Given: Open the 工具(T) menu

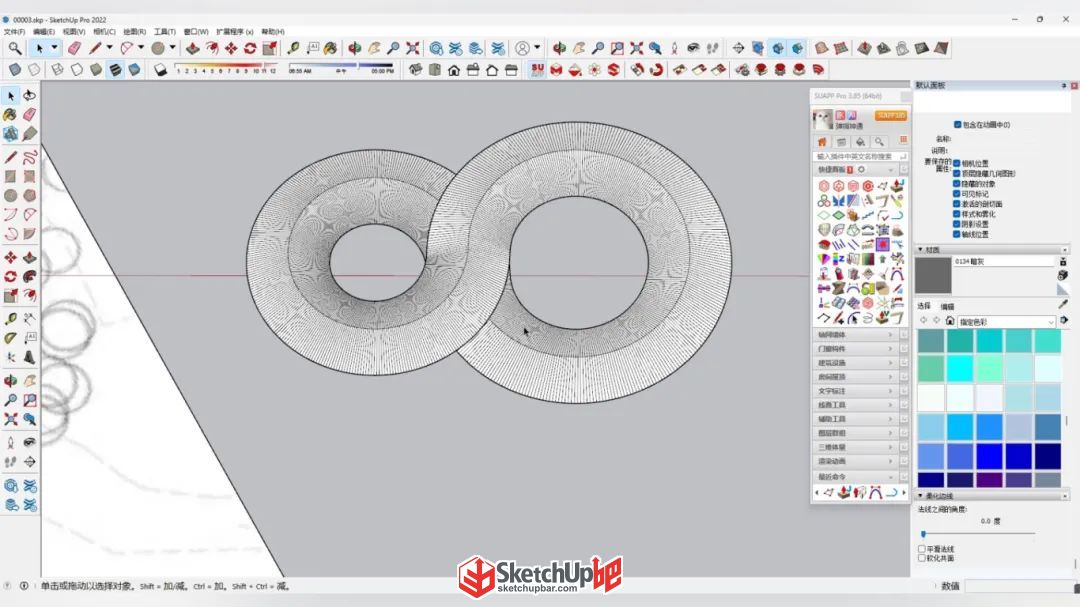Looking at the screenshot, I should pyautogui.click(x=165, y=32).
